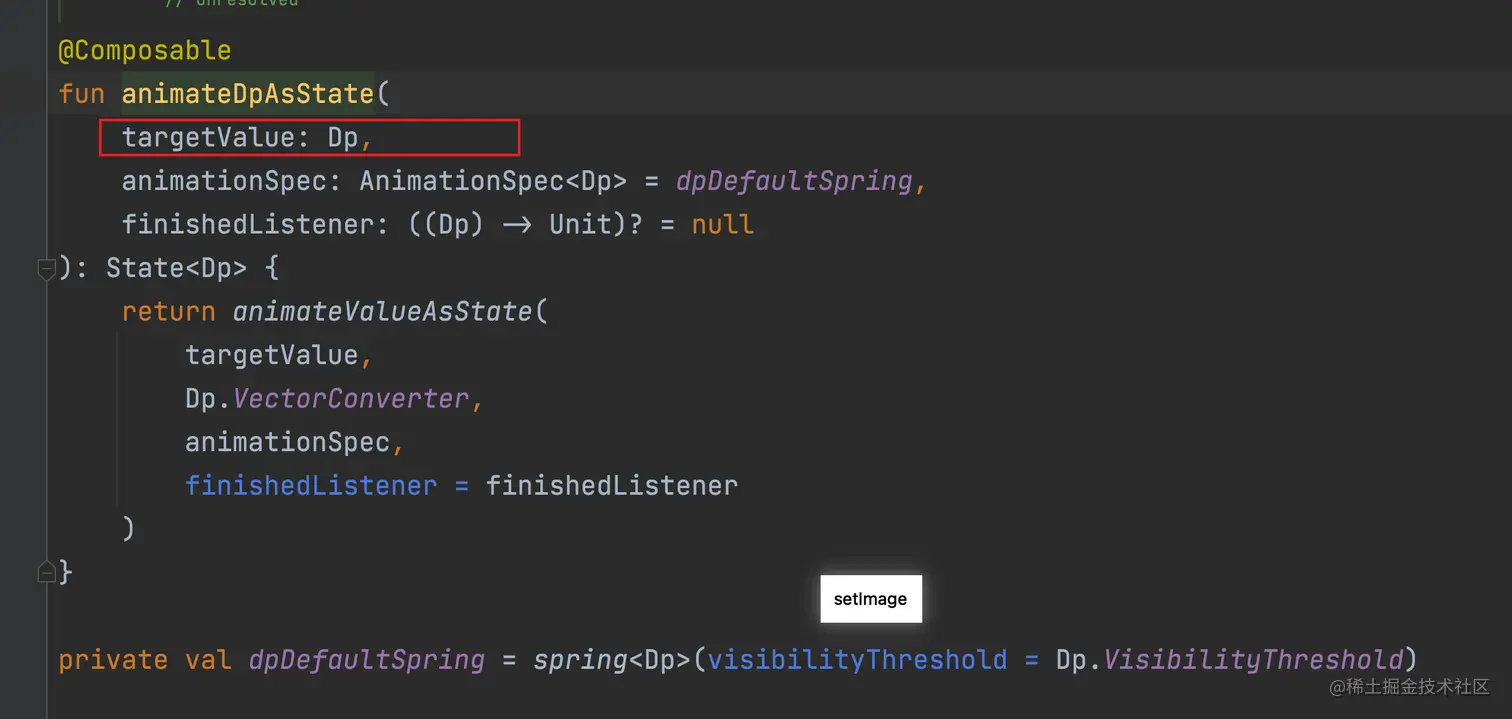The width and height of the screenshot is (1512, 719).
Task: Click the animateValueAsState call
Action: pos(384,312)
